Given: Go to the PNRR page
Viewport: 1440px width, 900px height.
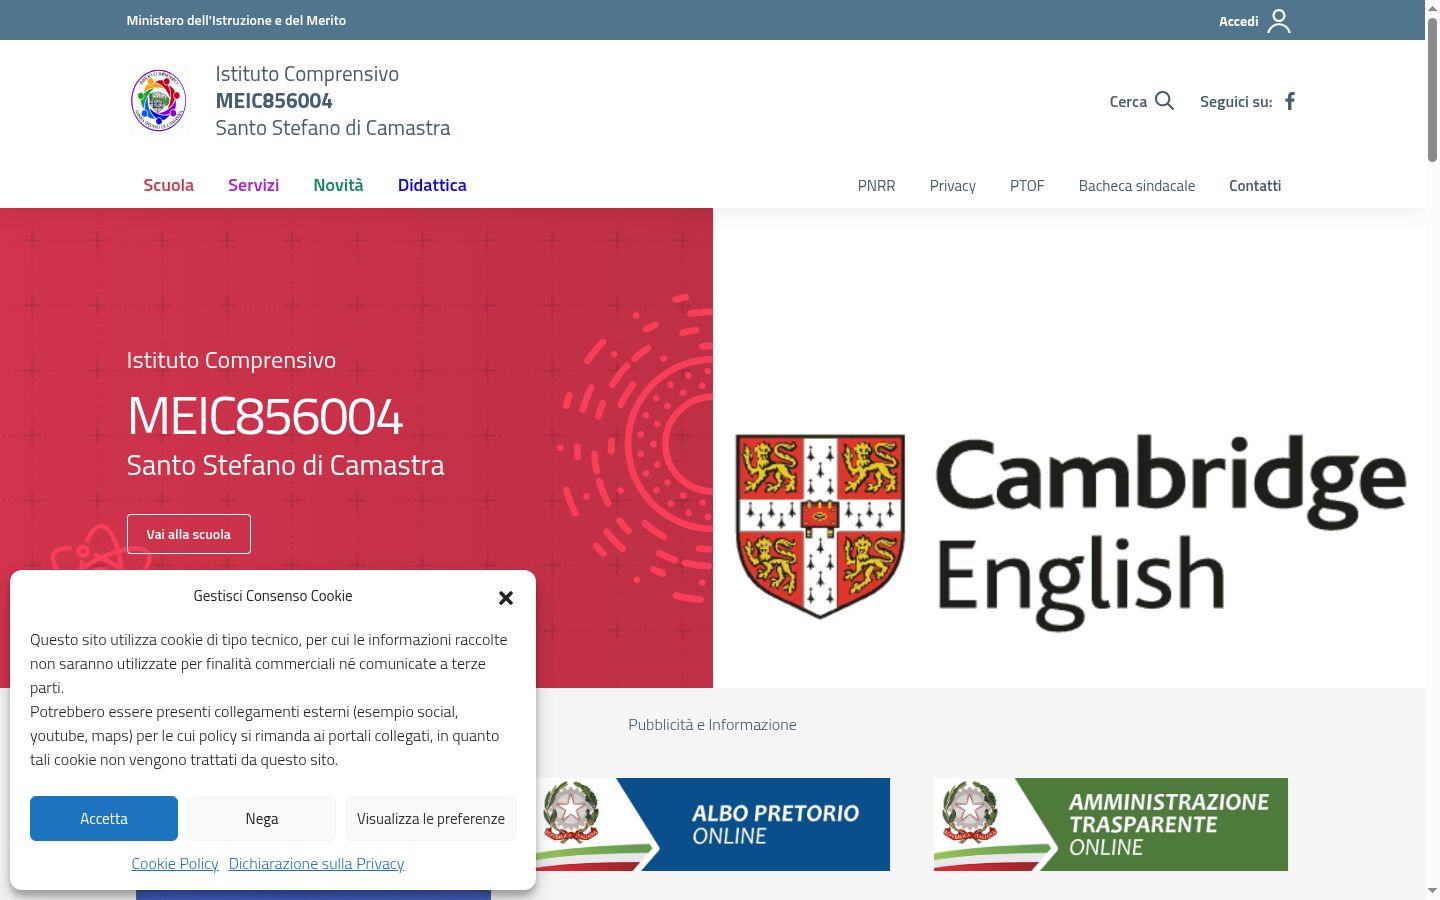Looking at the screenshot, I should click(876, 186).
